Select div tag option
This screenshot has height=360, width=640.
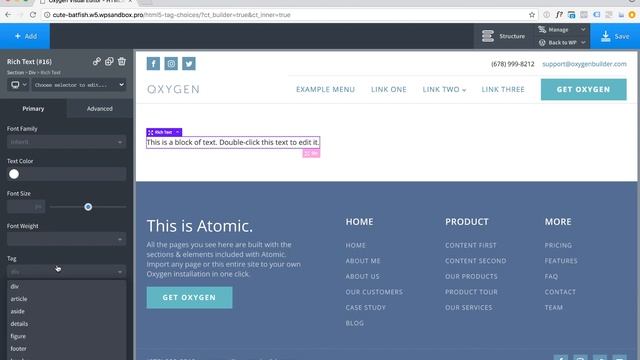(x=66, y=287)
